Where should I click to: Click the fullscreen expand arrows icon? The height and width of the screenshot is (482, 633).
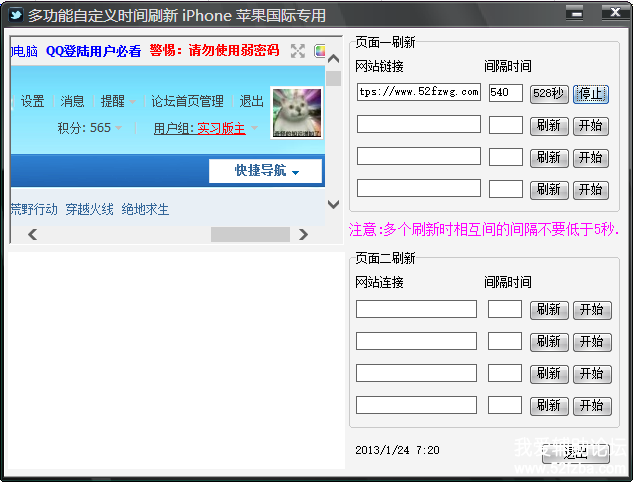point(298,51)
